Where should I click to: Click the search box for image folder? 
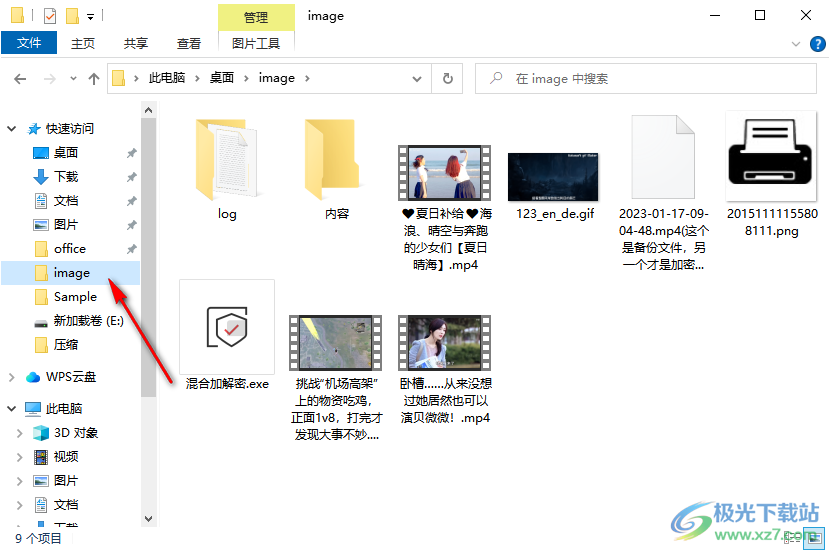coord(646,78)
